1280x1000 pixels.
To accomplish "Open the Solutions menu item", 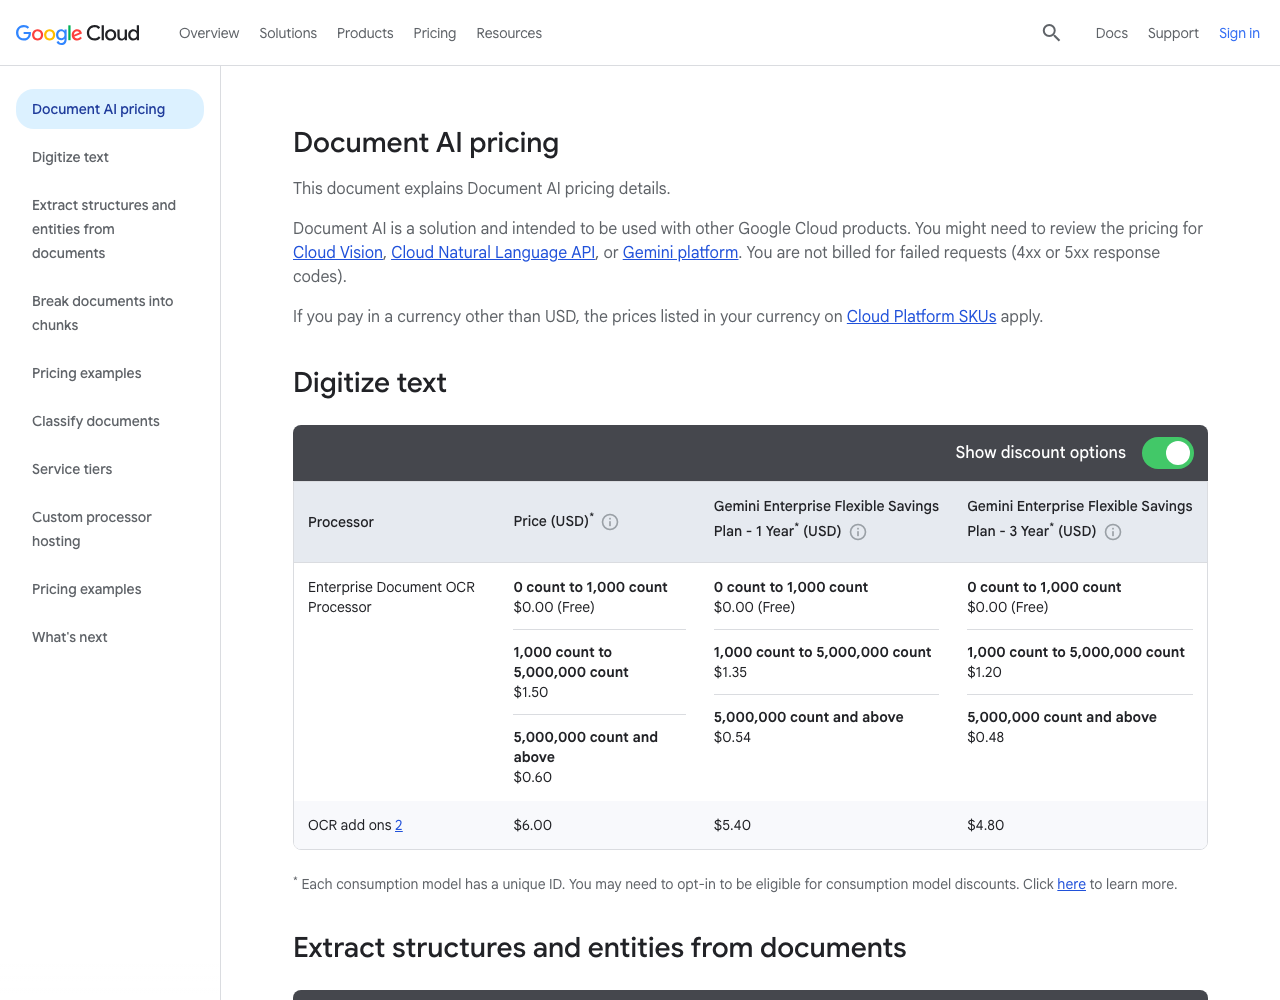I will pos(288,33).
